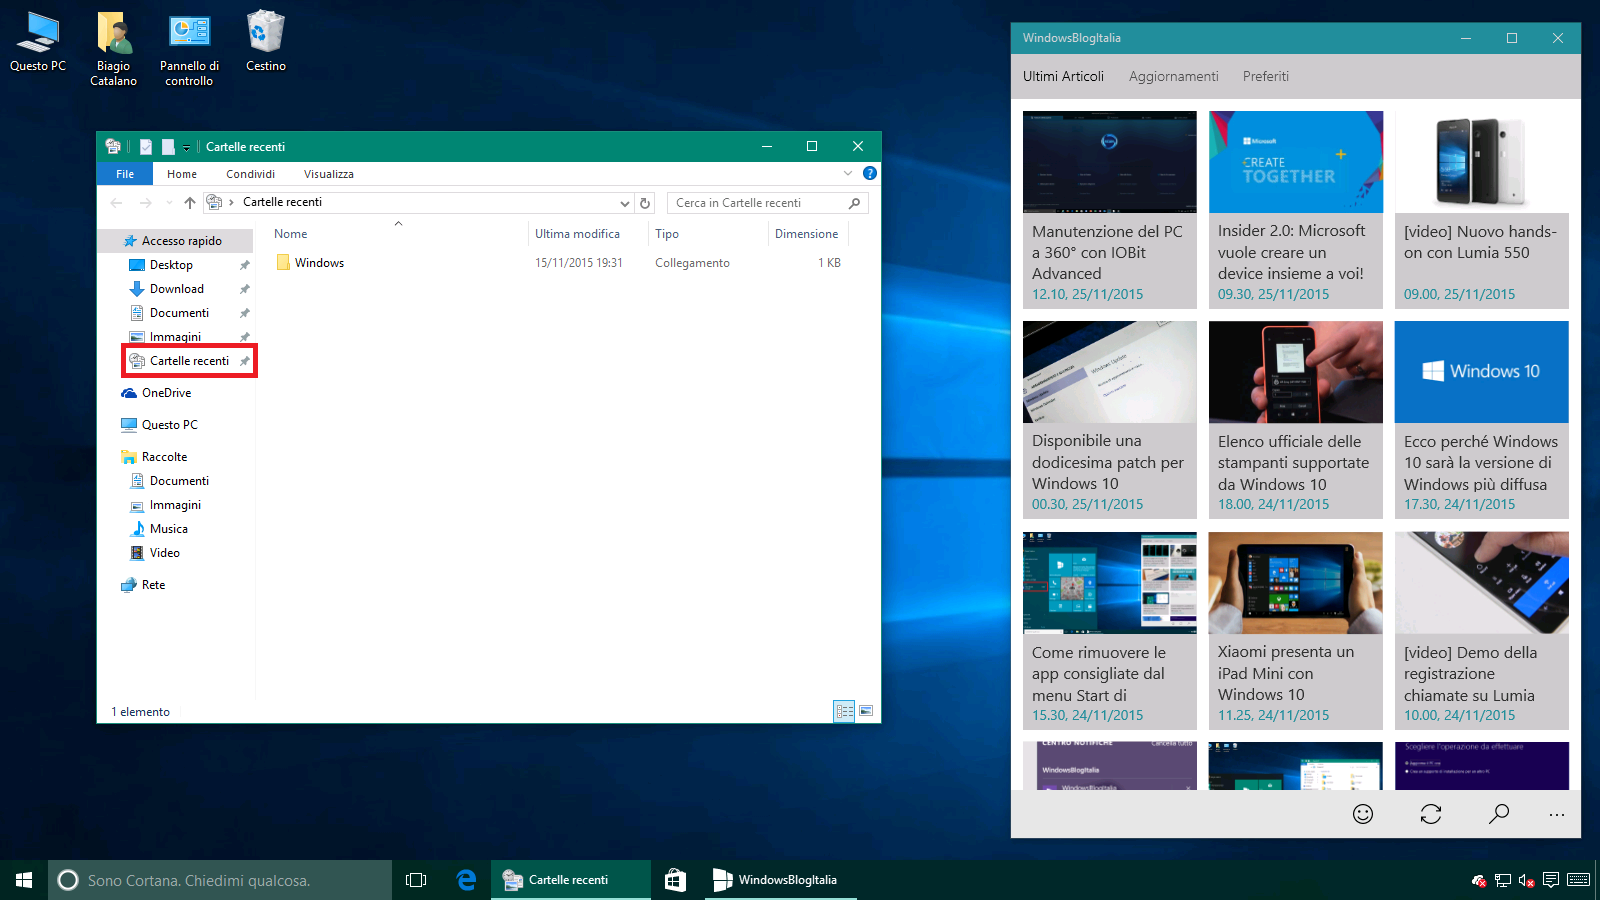The image size is (1600, 900).
Task: Open Task View on taskbar
Action: 416,880
